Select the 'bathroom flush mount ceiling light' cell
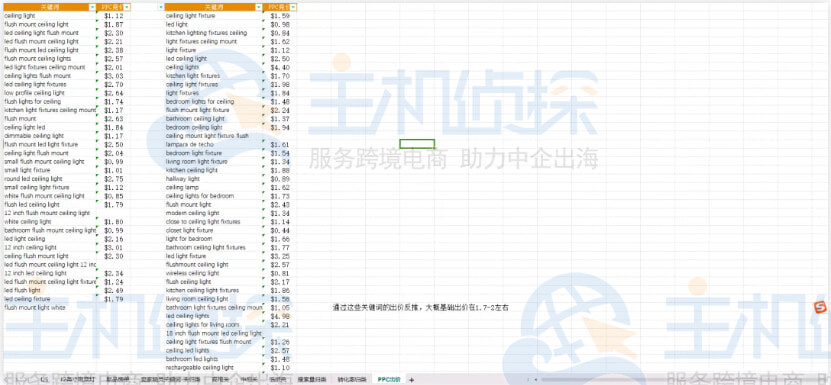 point(50,230)
